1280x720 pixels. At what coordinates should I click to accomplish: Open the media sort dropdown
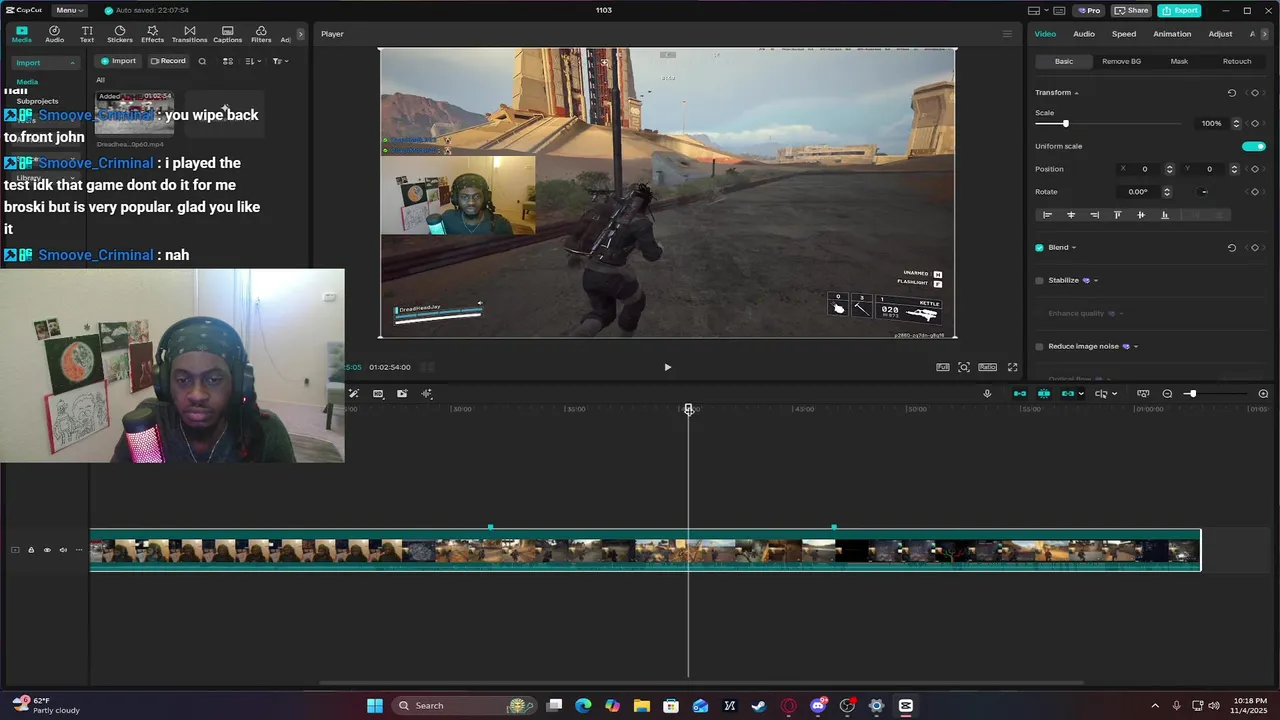click(x=253, y=61)
